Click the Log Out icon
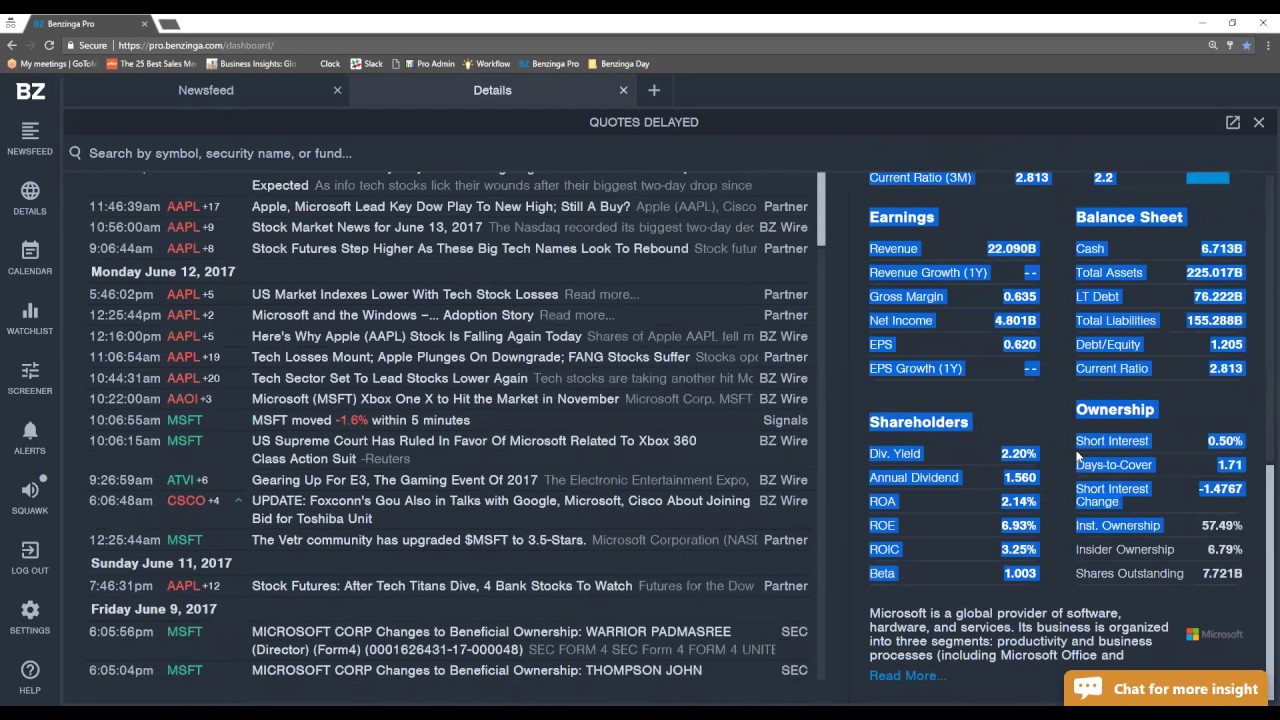 pyautogui.click(x=30, y=550)
